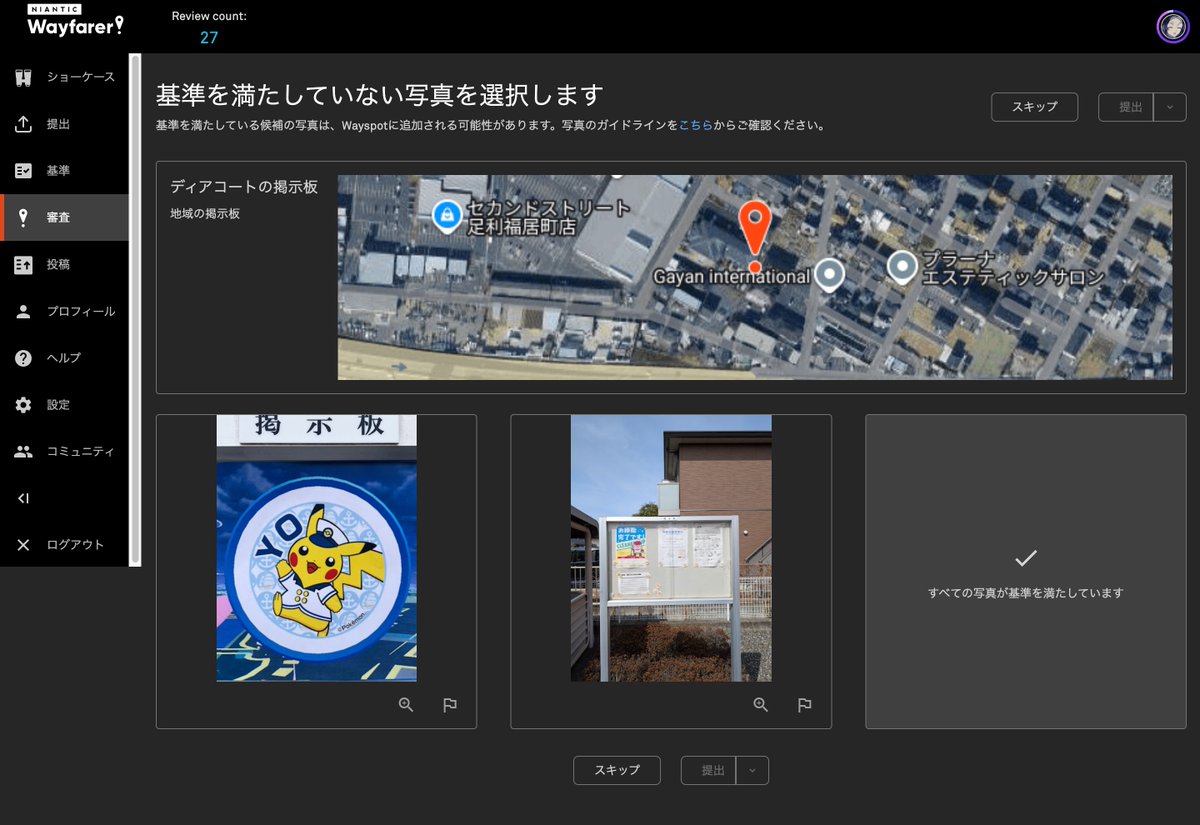Click the 基準 criteria checklist icon
The image size is (1200, 825).
pyautogui.click(x=24, y=171)
